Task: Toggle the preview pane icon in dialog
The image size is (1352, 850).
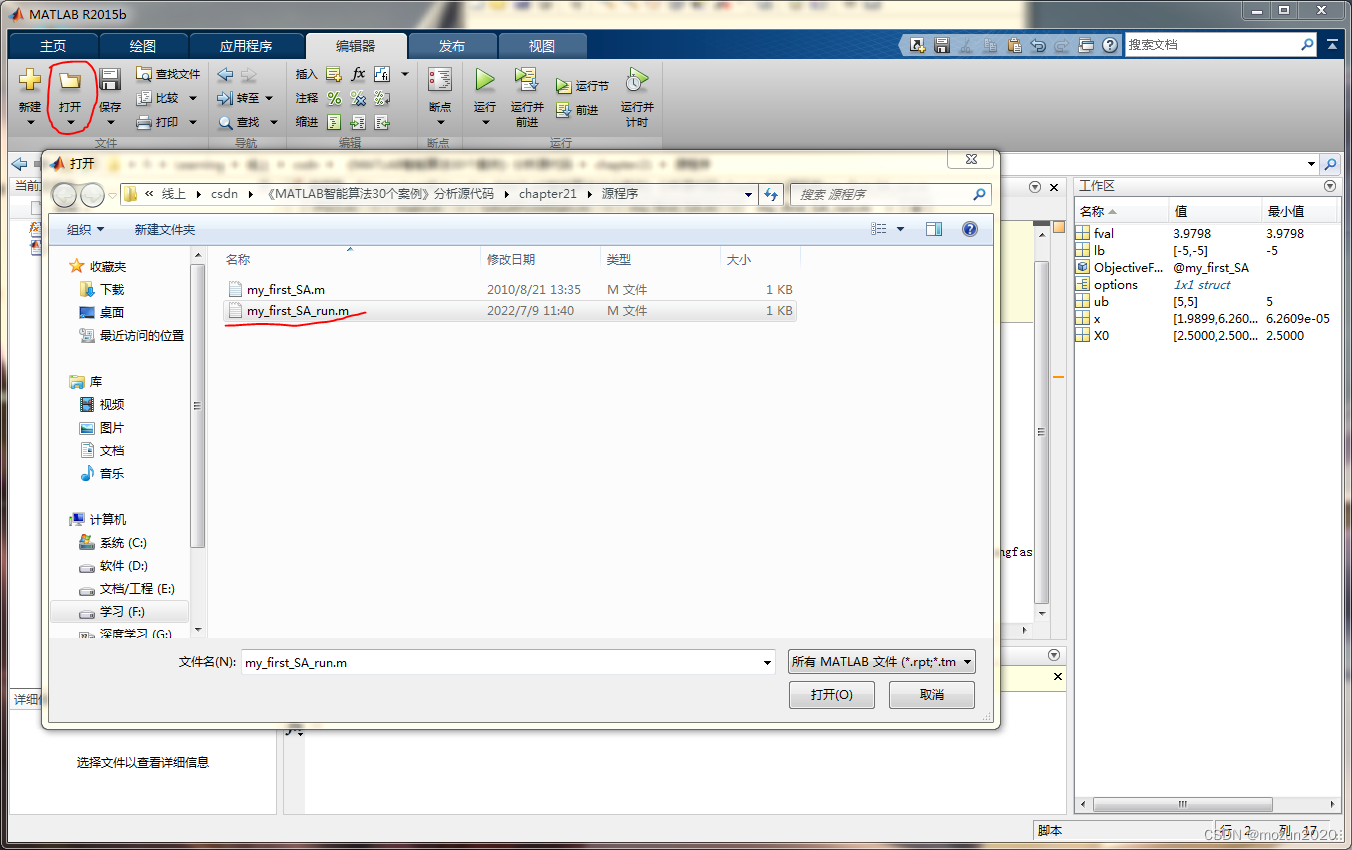Action: coord(934,229)
